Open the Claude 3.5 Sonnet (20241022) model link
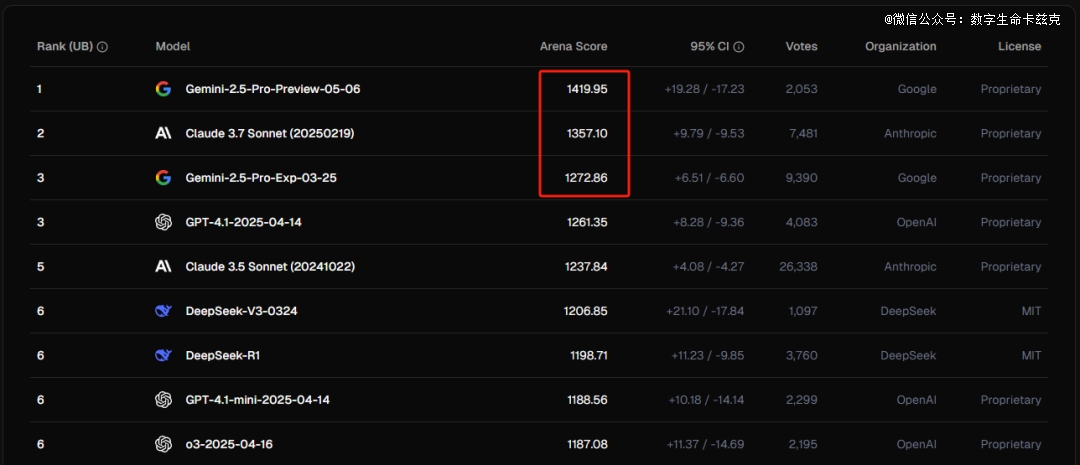Image resolution: width=1080 pixels, height=465 pixels. coord(270,267)
